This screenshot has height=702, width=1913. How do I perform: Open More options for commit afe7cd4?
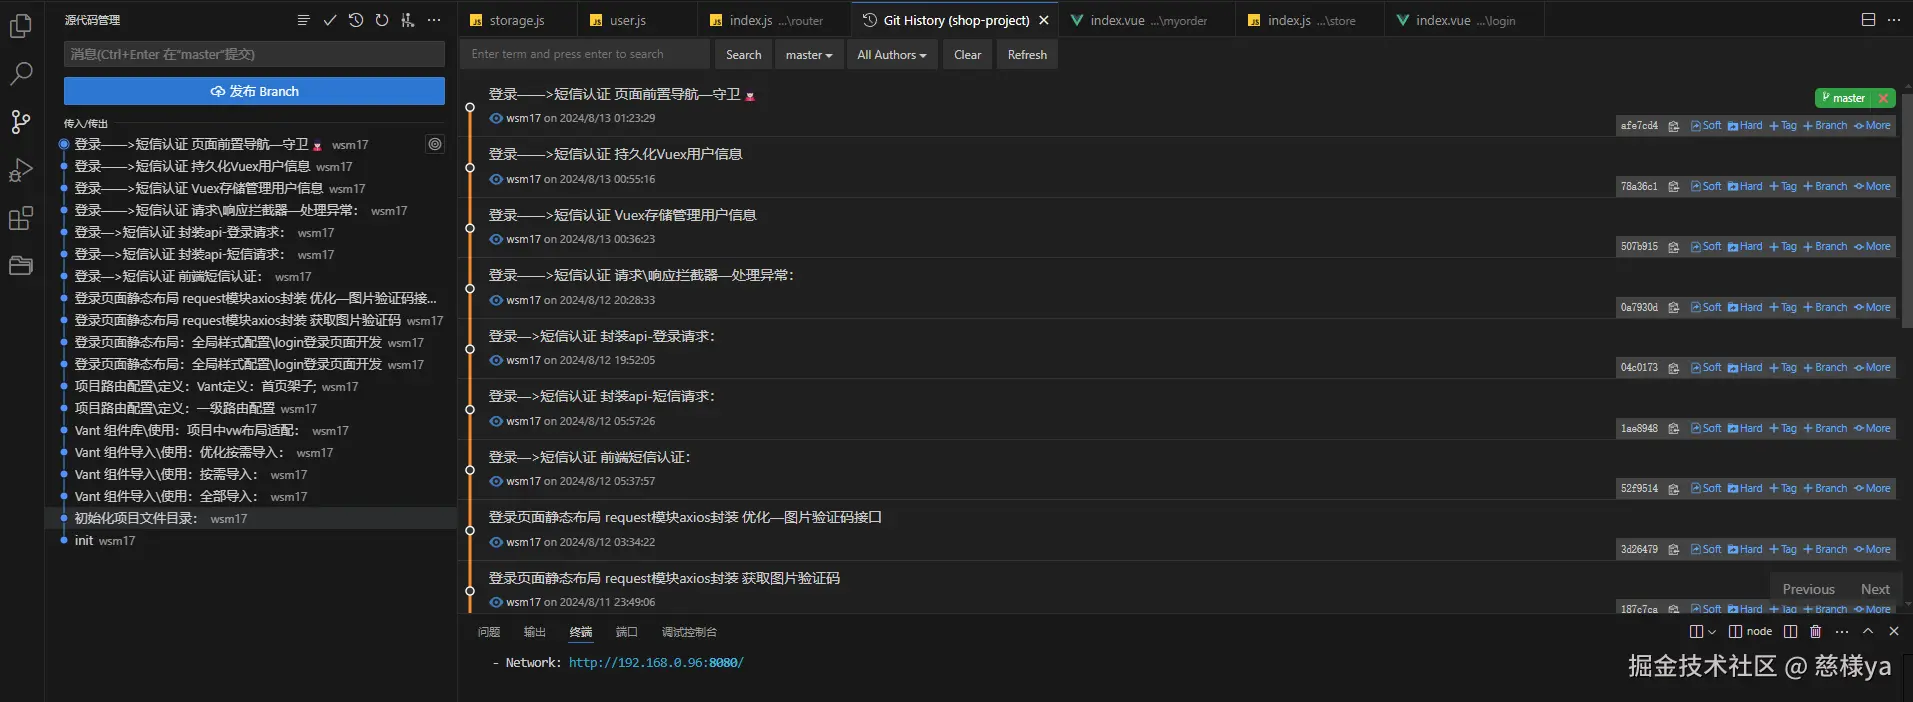click(1872, 126)
